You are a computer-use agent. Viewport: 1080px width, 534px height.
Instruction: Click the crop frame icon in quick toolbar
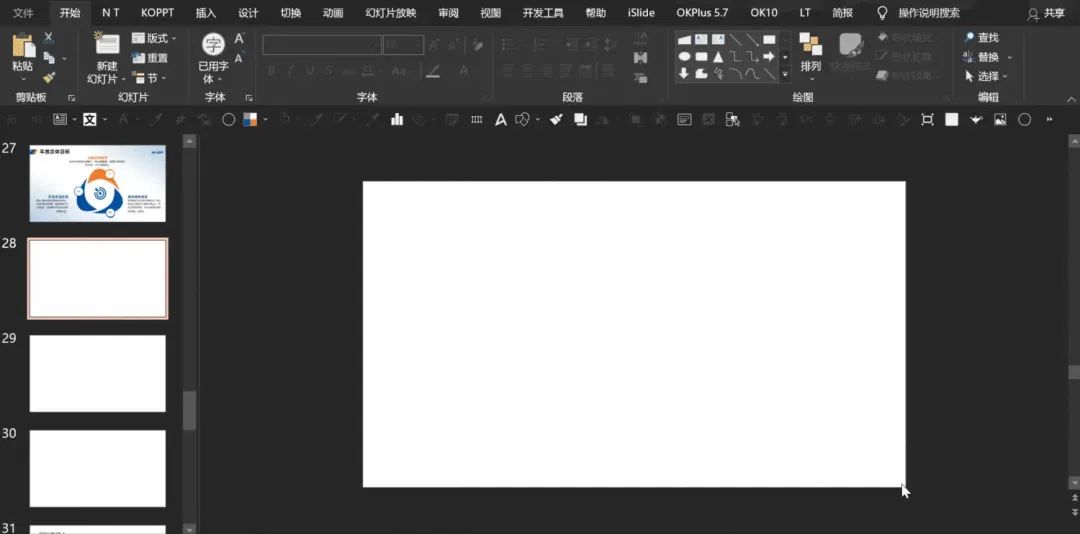click(928, 120)
